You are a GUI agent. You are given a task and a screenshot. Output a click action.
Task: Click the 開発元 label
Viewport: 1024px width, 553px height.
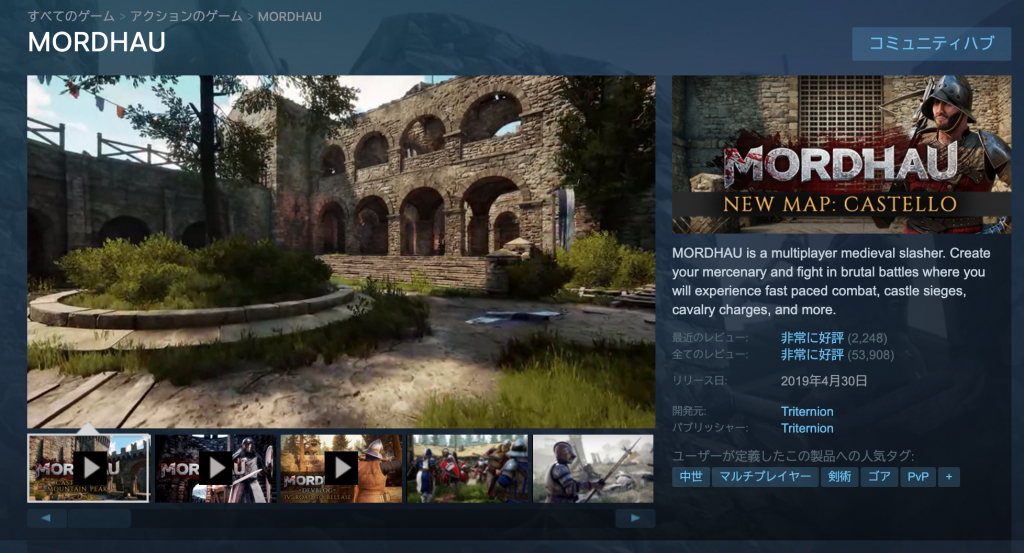coord(690,411)
